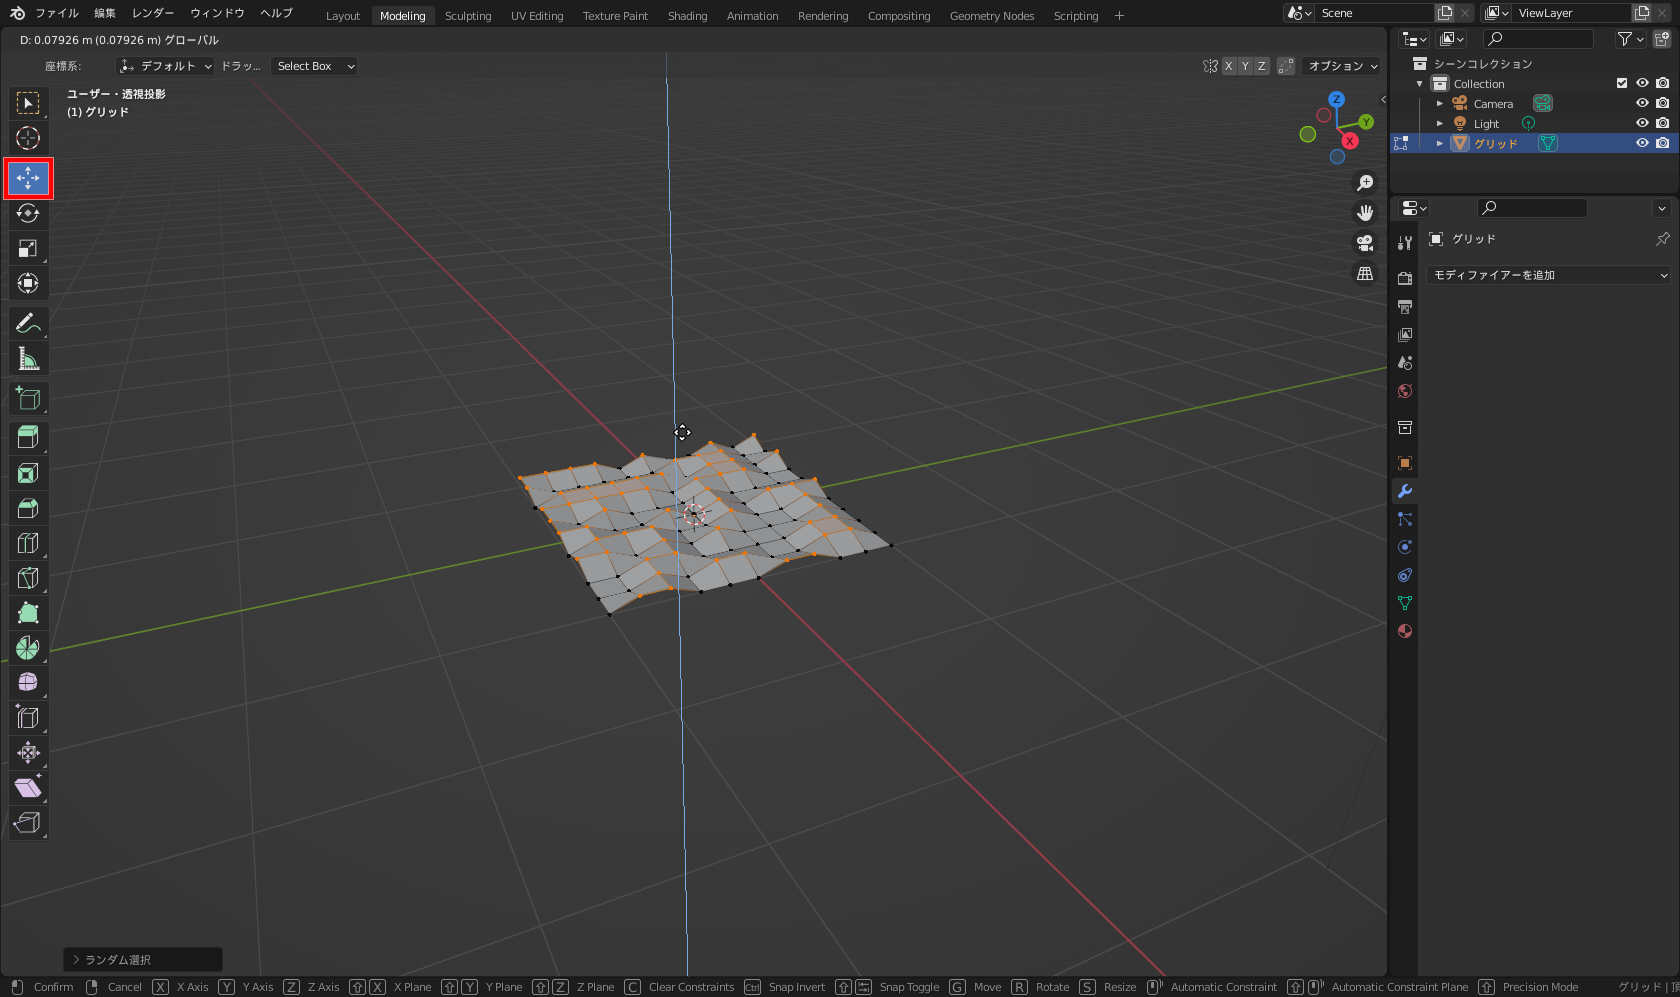Screen dimensions: 1680x997
Task: Activate the Spin tool
Action: 28,648
